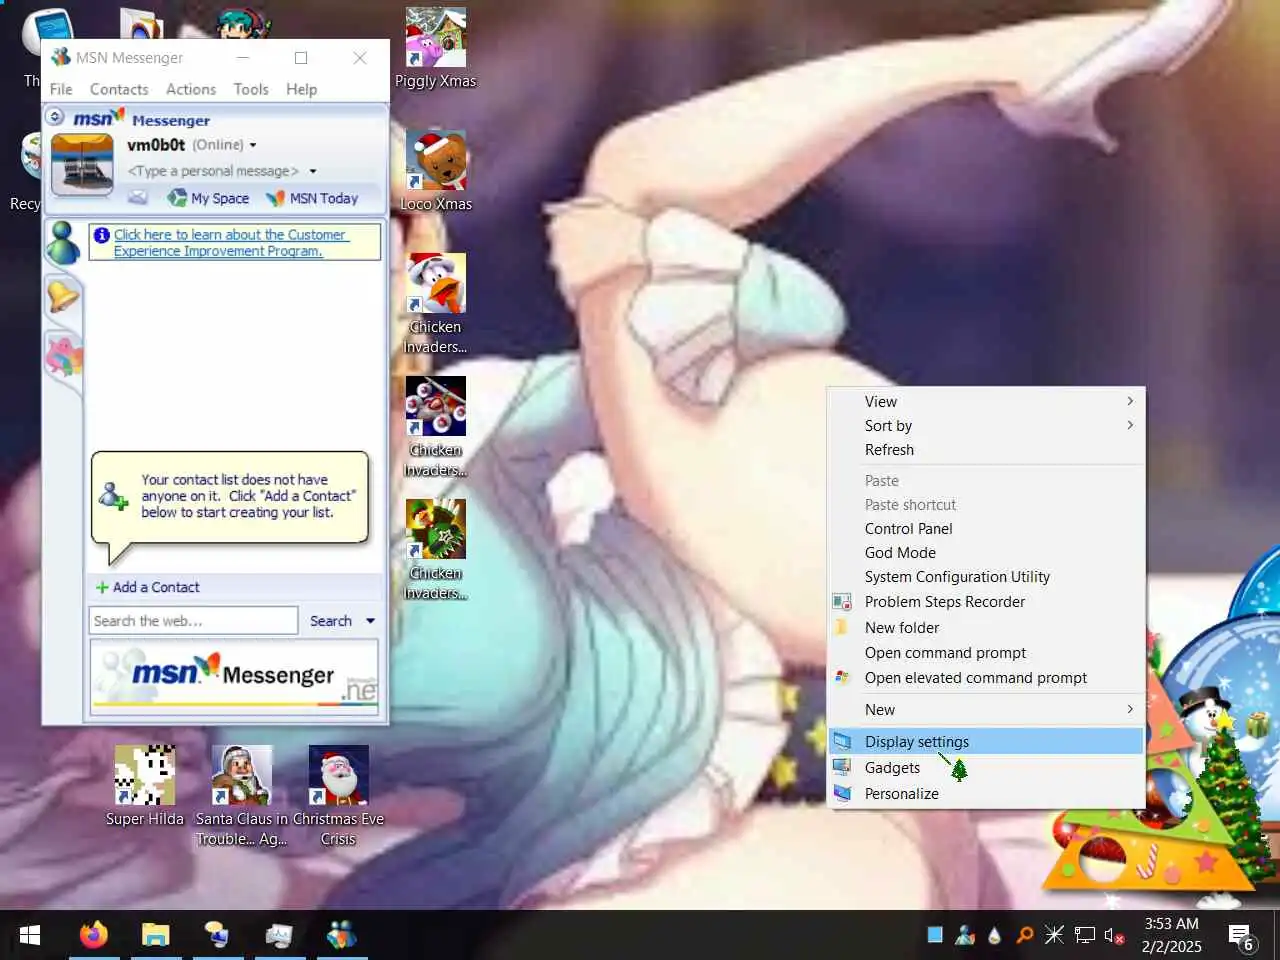
Task: Expand the View submenu in context menu
Action: click(x=986, y=401)
